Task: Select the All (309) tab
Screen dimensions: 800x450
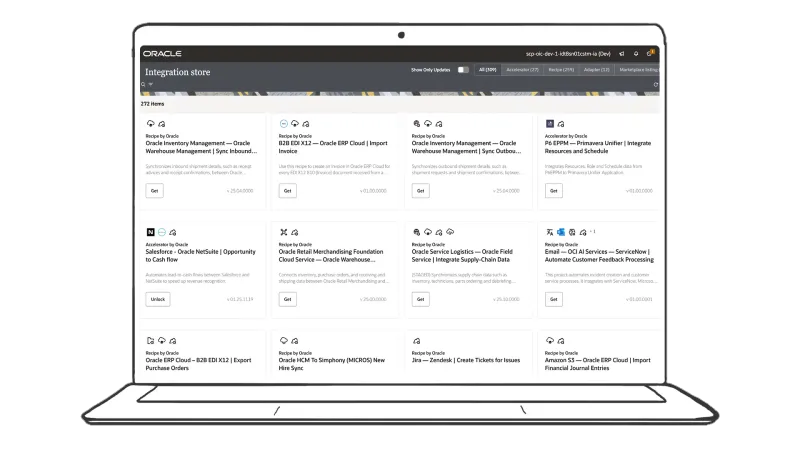Action: [488, 70]
